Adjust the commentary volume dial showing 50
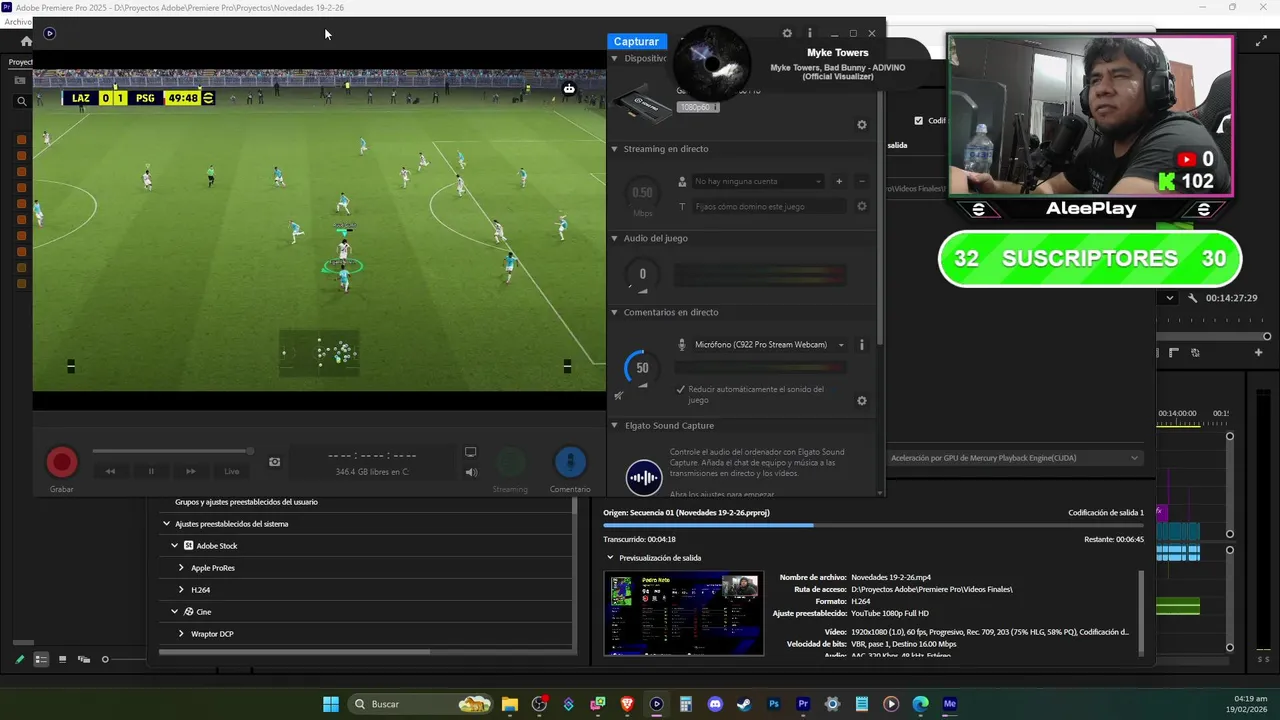Image resolution: width=1280 pixels, height=720 pixels. pyautogui.click(x=642, y=368)
